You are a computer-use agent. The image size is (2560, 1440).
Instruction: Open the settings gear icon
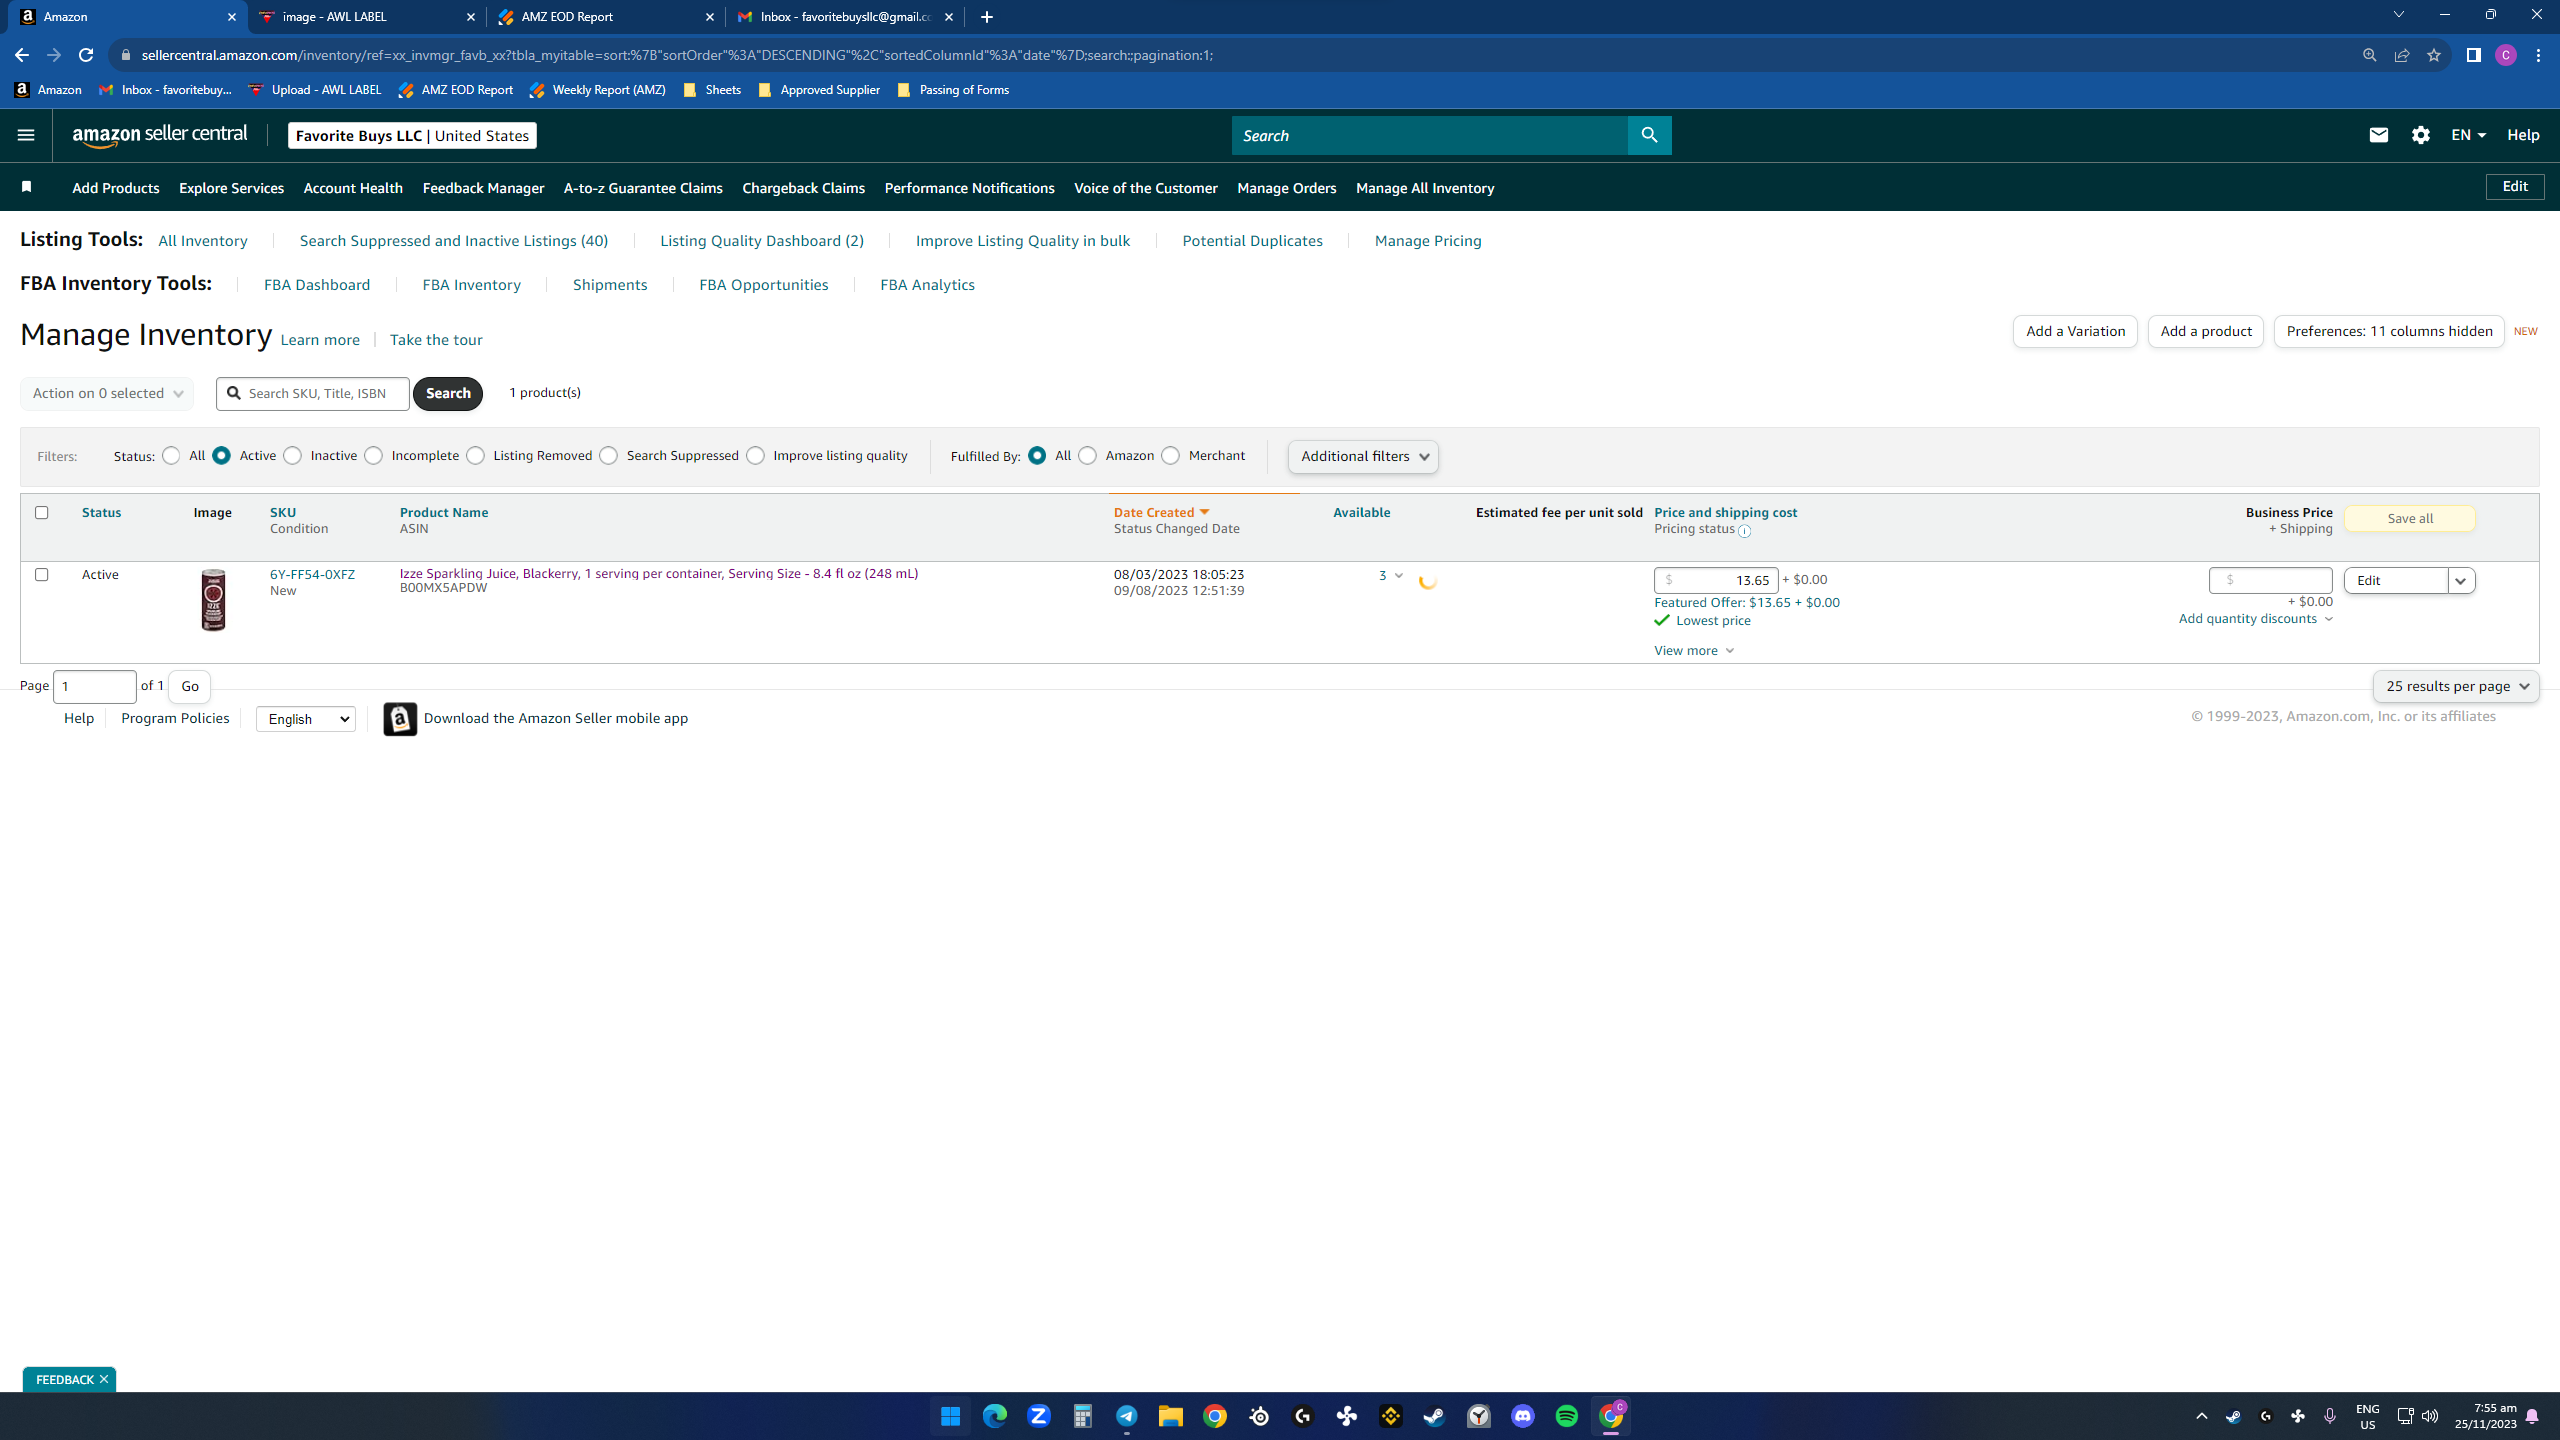(x=2421, y=135)
